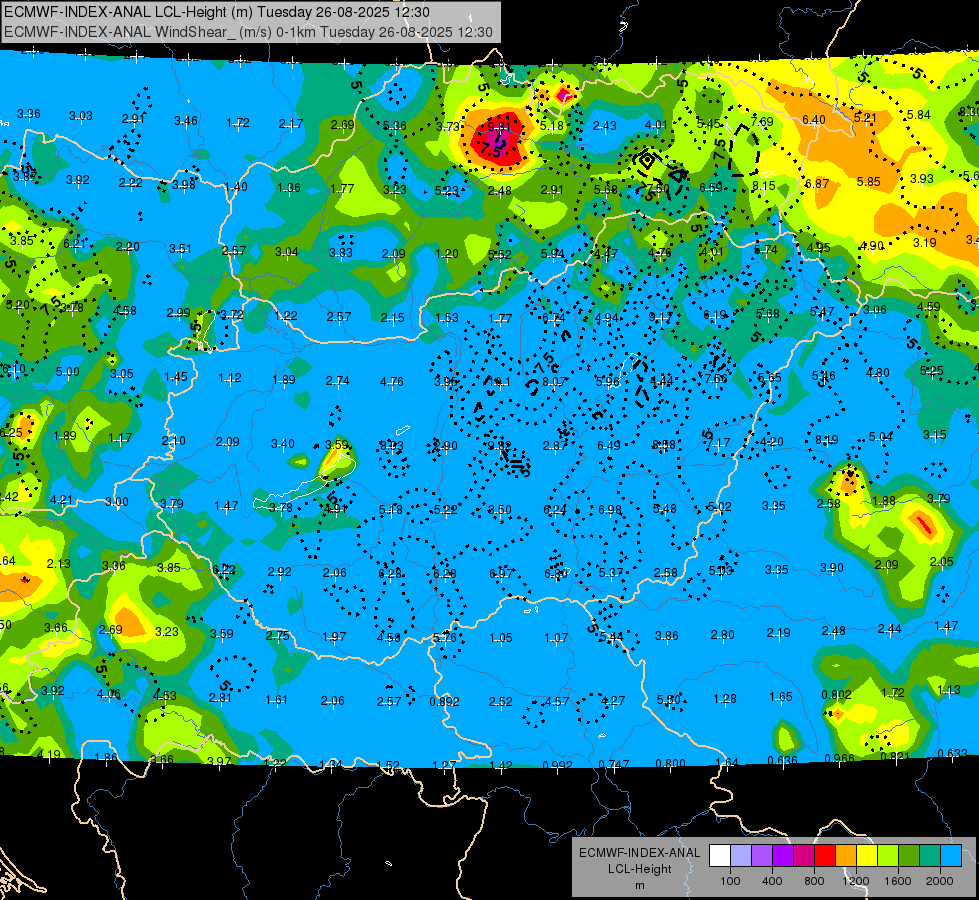Click the wind shear value 3.51
Viewport: 979px width, 900px height.
pyautogui.click(x=180, y=249)
